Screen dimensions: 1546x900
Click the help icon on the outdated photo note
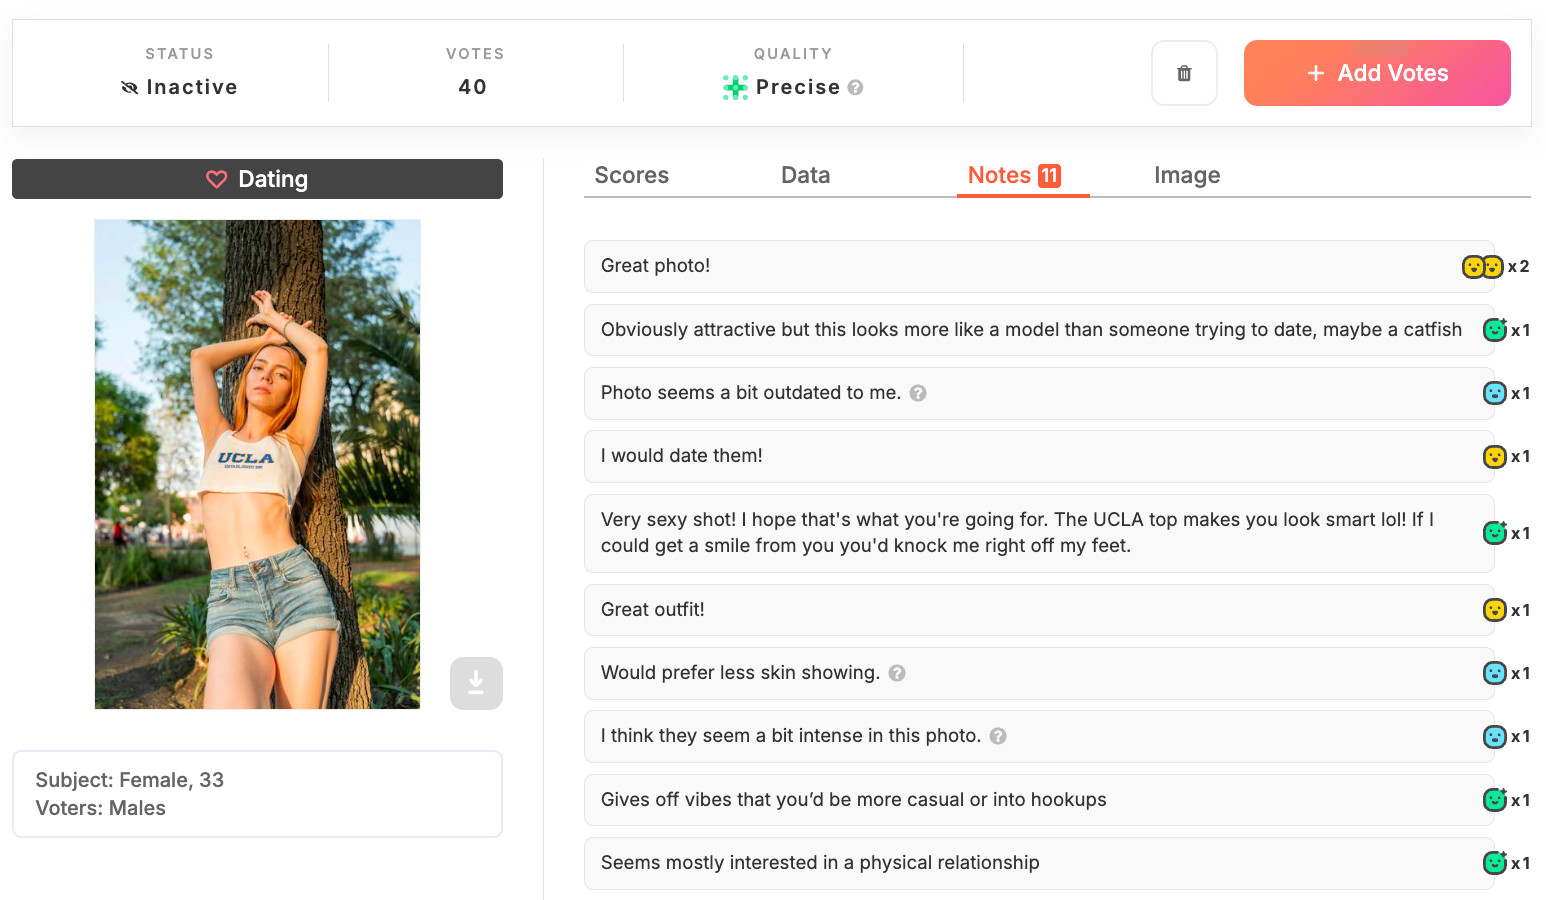click(918, 393)
